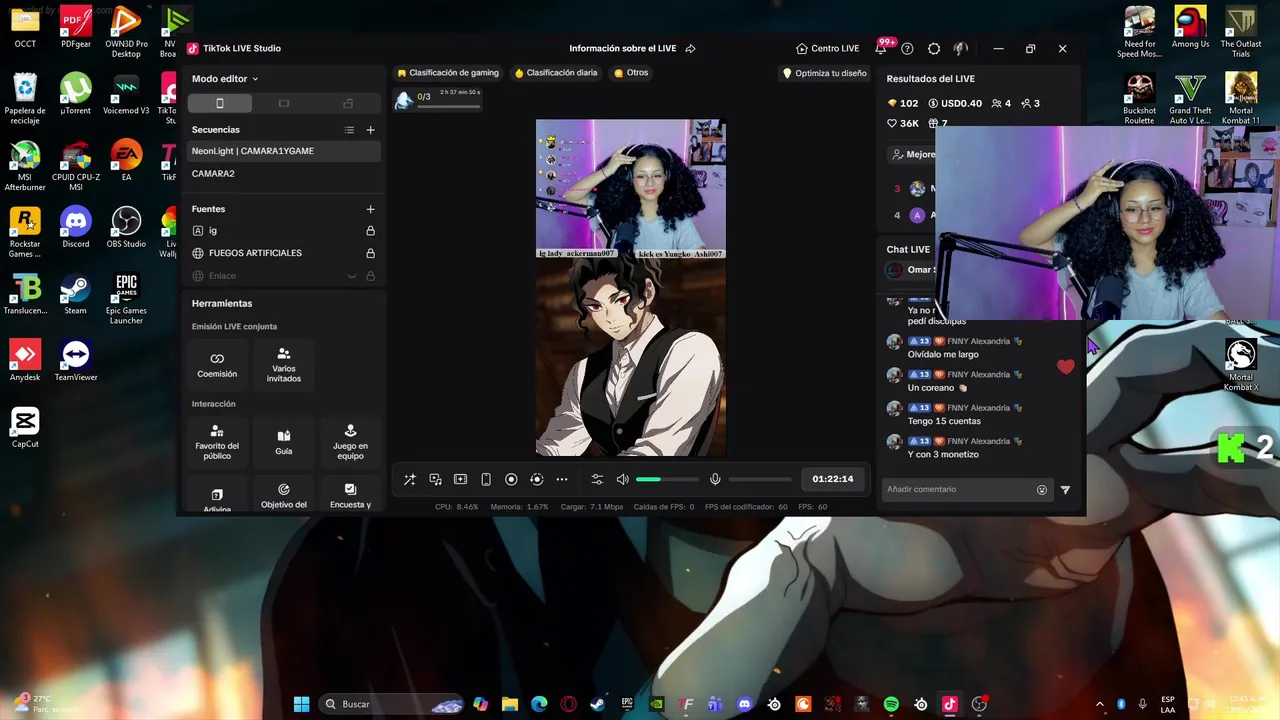Adjust the microphone volume slider
The width and height of the screenshot is (1280, 720).
tap(760, 480)
